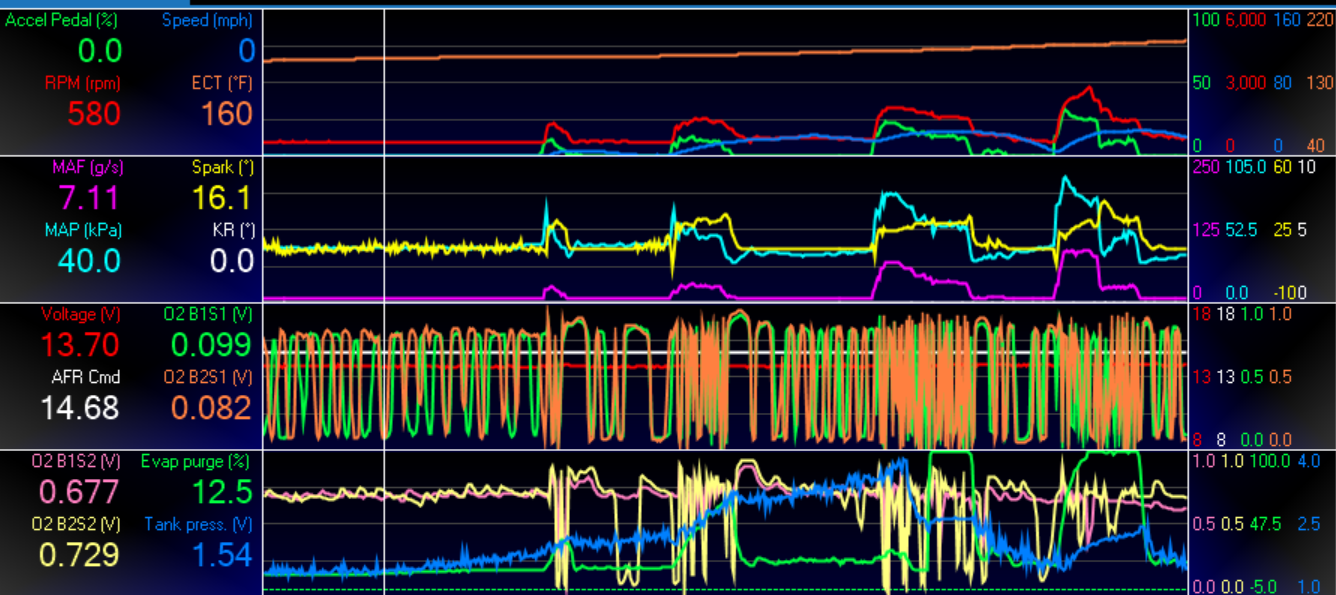Click the Speed (mph) channel label
The width and height of the screenshot is (1336, 595).
pos(207,19)
